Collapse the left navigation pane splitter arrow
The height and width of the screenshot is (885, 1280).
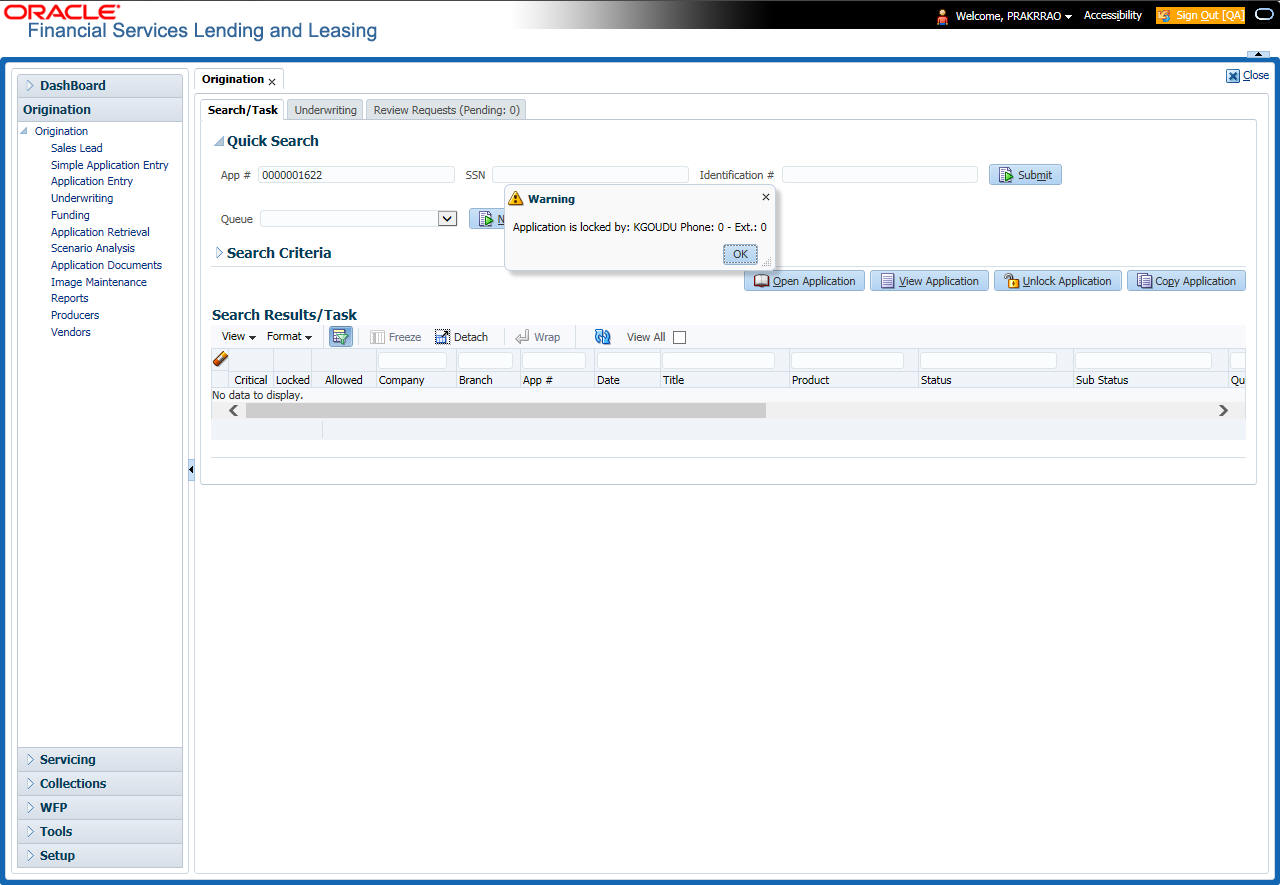coord(191,470)
